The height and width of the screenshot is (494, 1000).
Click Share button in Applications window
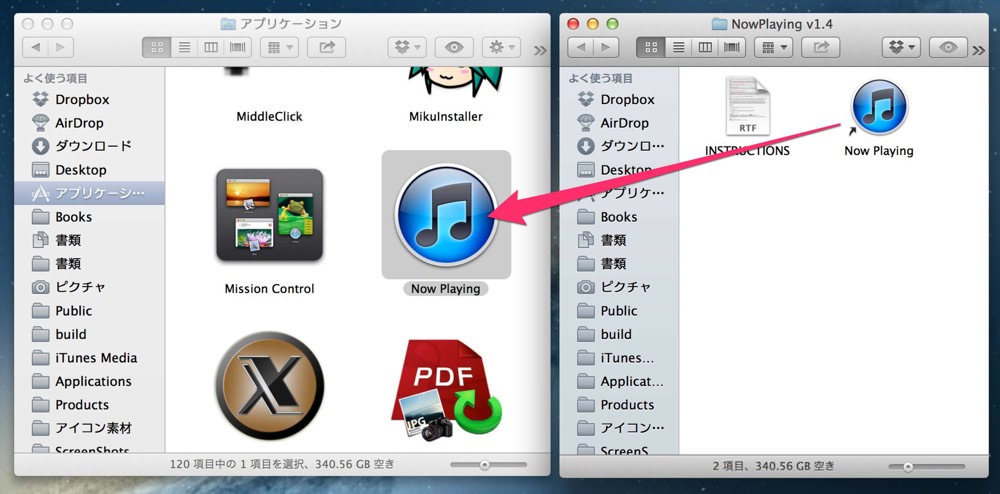pyautogui.click(x=327, y=47)
